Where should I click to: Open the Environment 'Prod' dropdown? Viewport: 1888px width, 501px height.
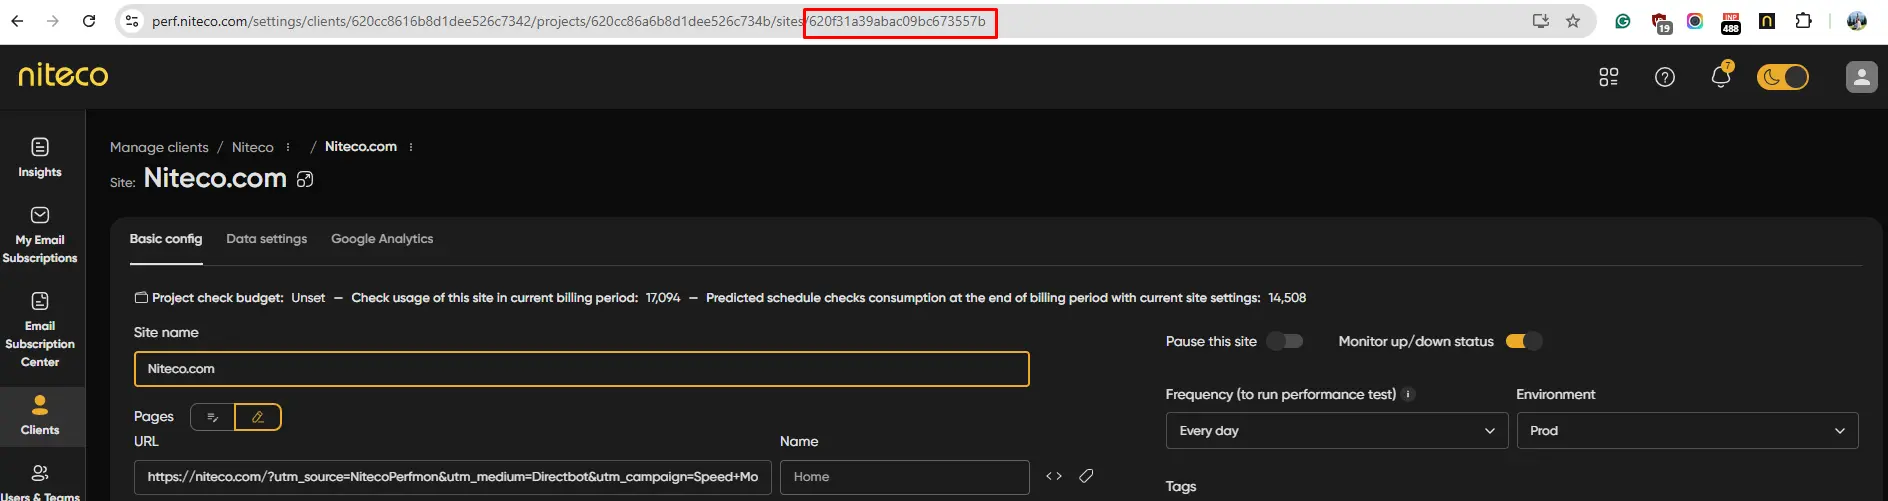click(1687, 431)
